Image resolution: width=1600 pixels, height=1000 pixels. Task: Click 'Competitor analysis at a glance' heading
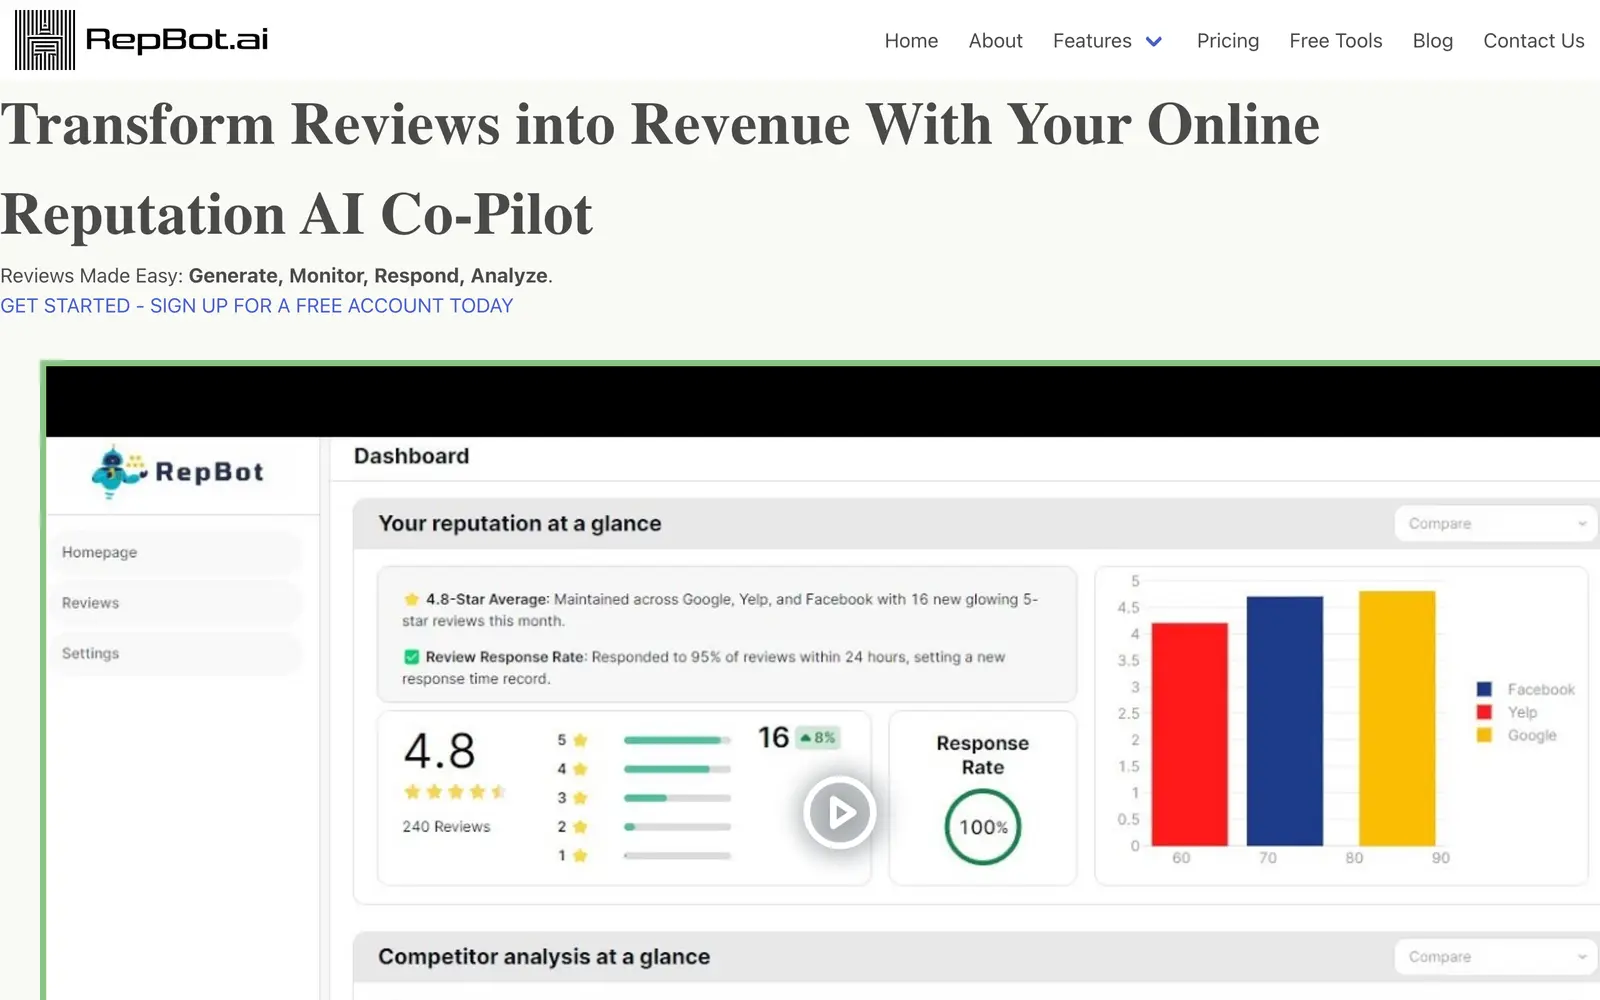(x=544, y=957)
